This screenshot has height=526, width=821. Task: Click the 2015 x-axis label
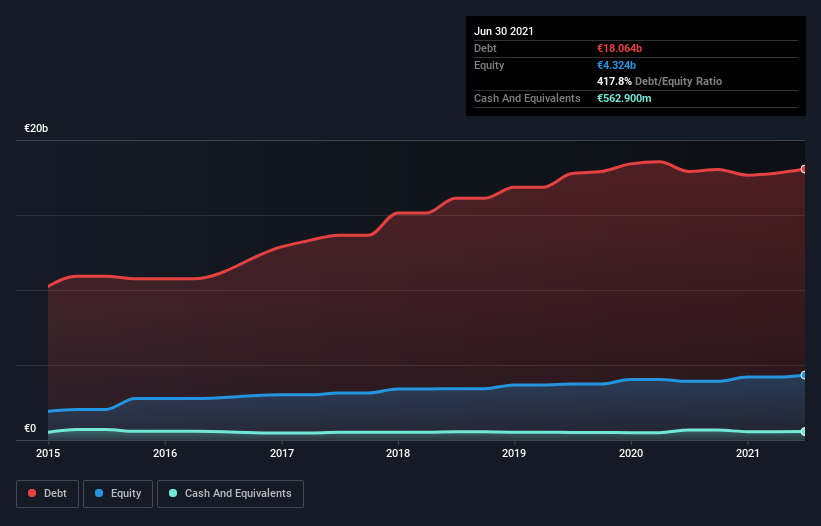tap(48, 453)
